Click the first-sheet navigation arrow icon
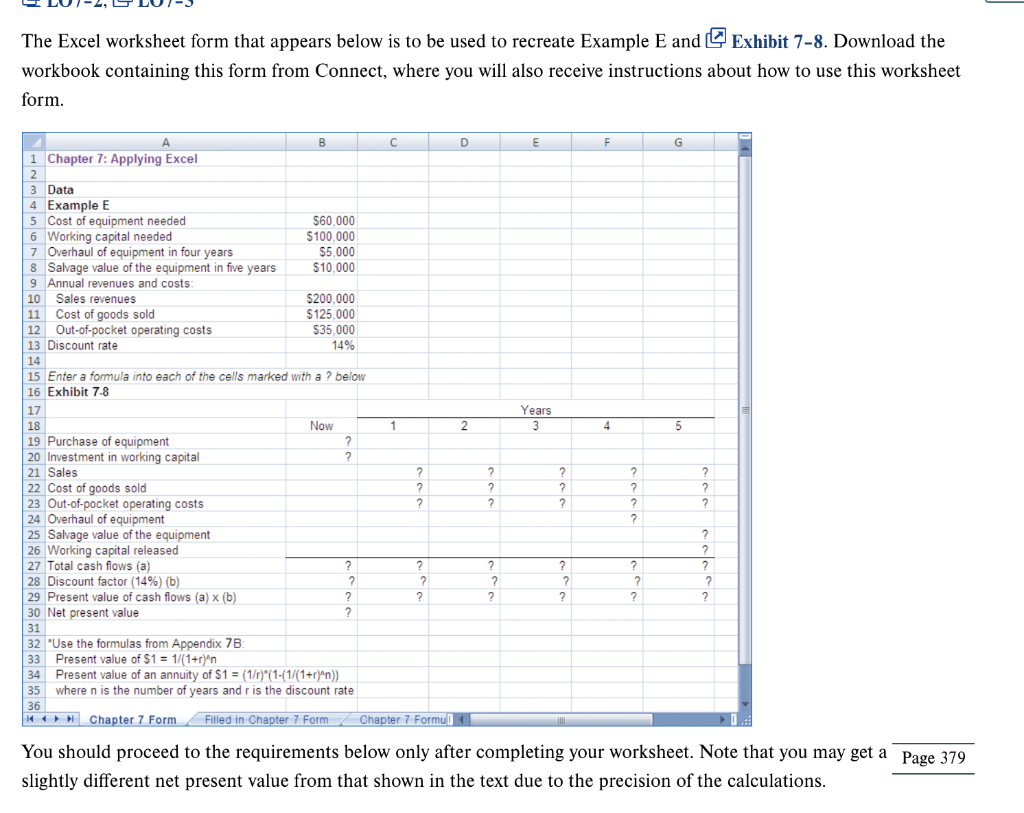Viewport: 1024px width, 813px height. coord(28,718)
